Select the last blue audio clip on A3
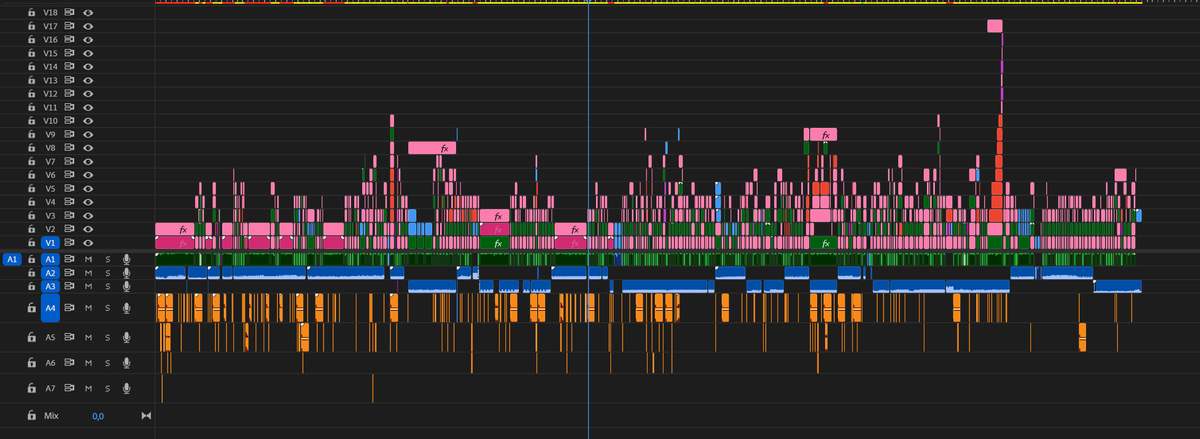Viewport: 1200px width, 439px height. pos(1118,286)
